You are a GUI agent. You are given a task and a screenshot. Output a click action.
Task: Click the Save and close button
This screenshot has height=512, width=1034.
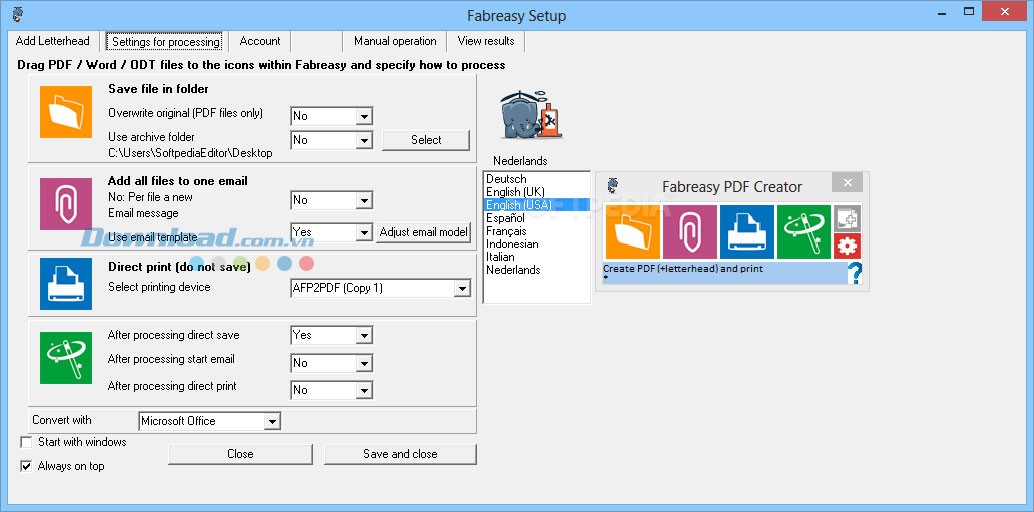click(x=400, y=454)
